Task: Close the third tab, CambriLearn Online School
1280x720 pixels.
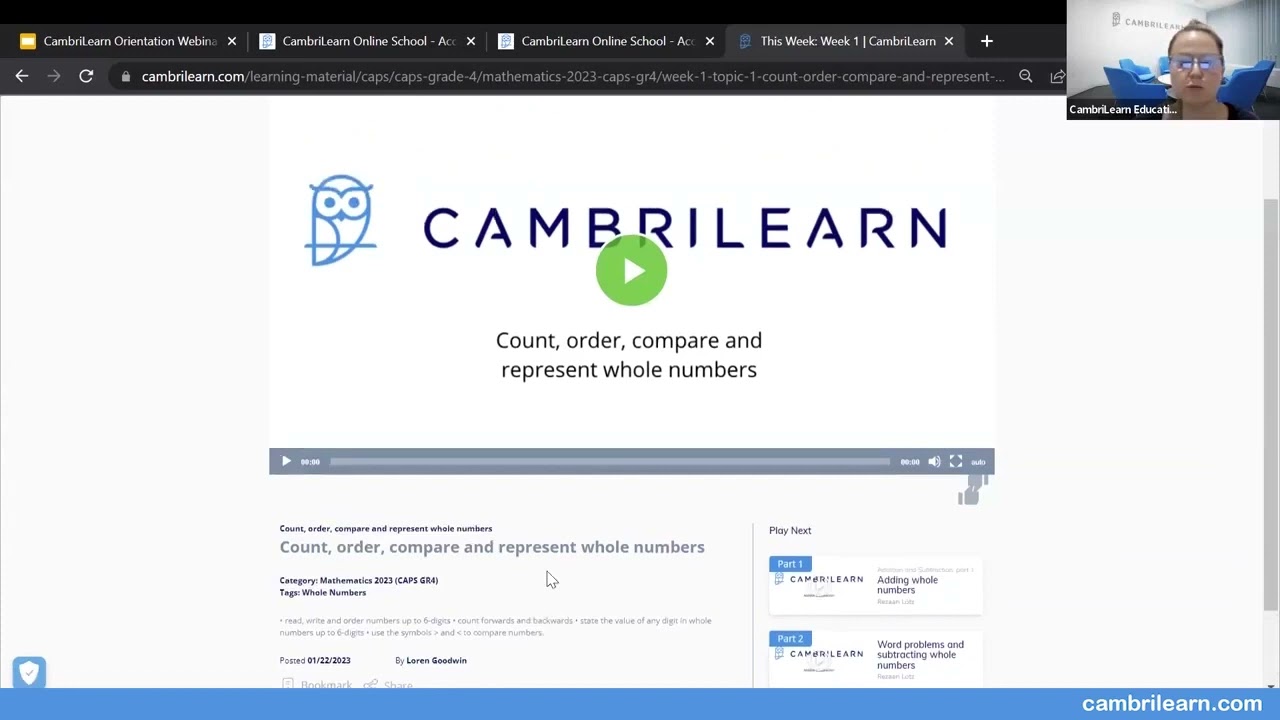Action: coord(710,41)
